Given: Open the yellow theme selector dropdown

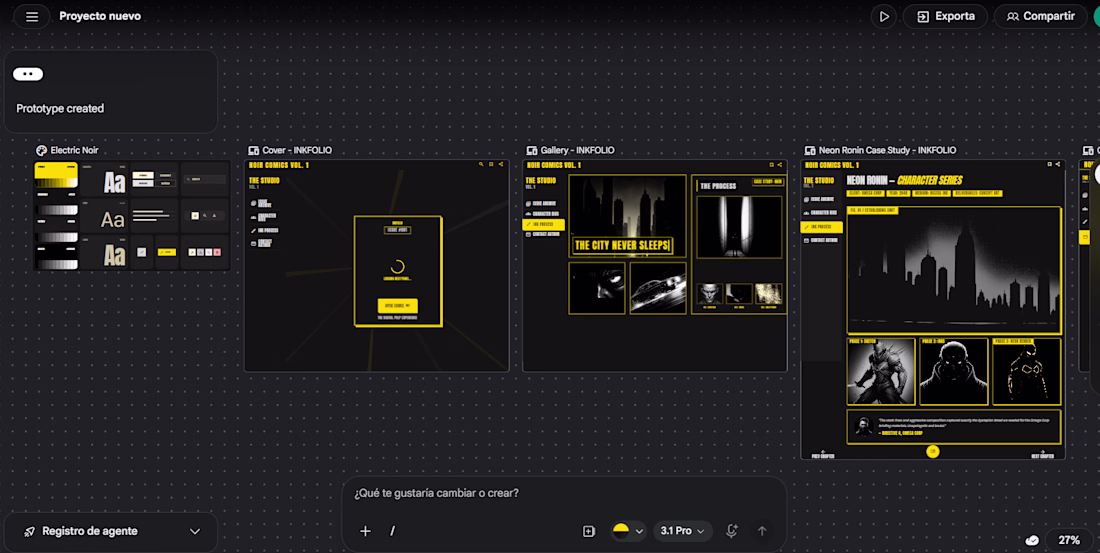Looking at the screenshot, I should (628, 531).
